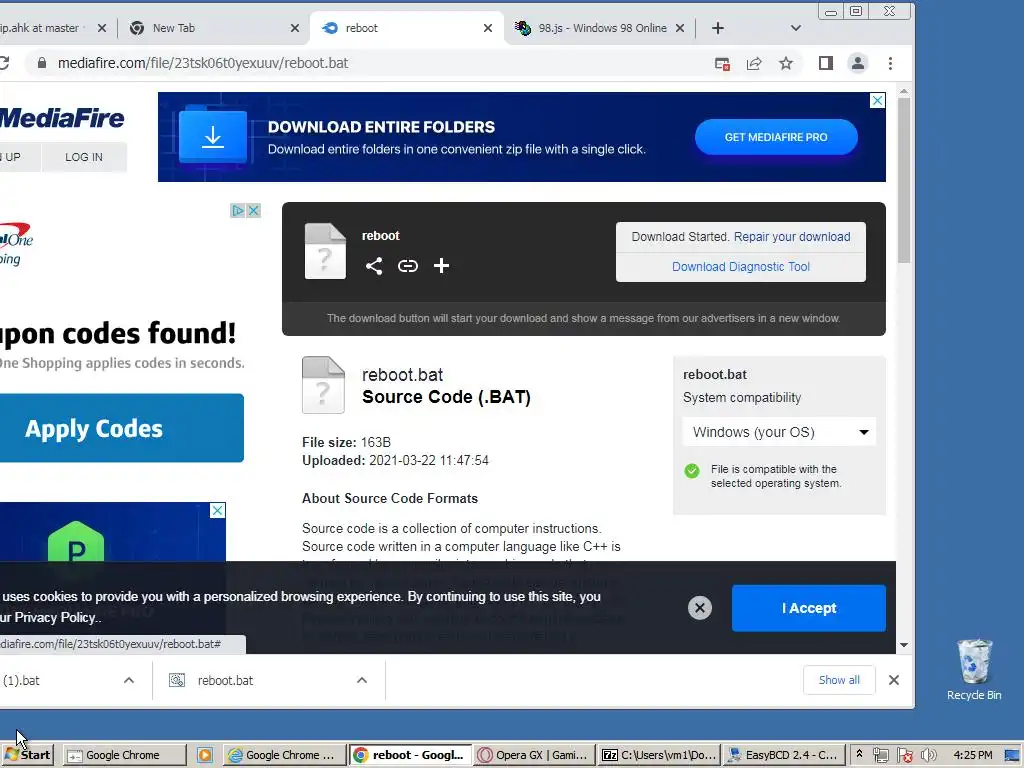This screenshot has width=1024, height=768.
Task: Open EasyBCD 2.4 taskbar item
Action: coord(785,755)
